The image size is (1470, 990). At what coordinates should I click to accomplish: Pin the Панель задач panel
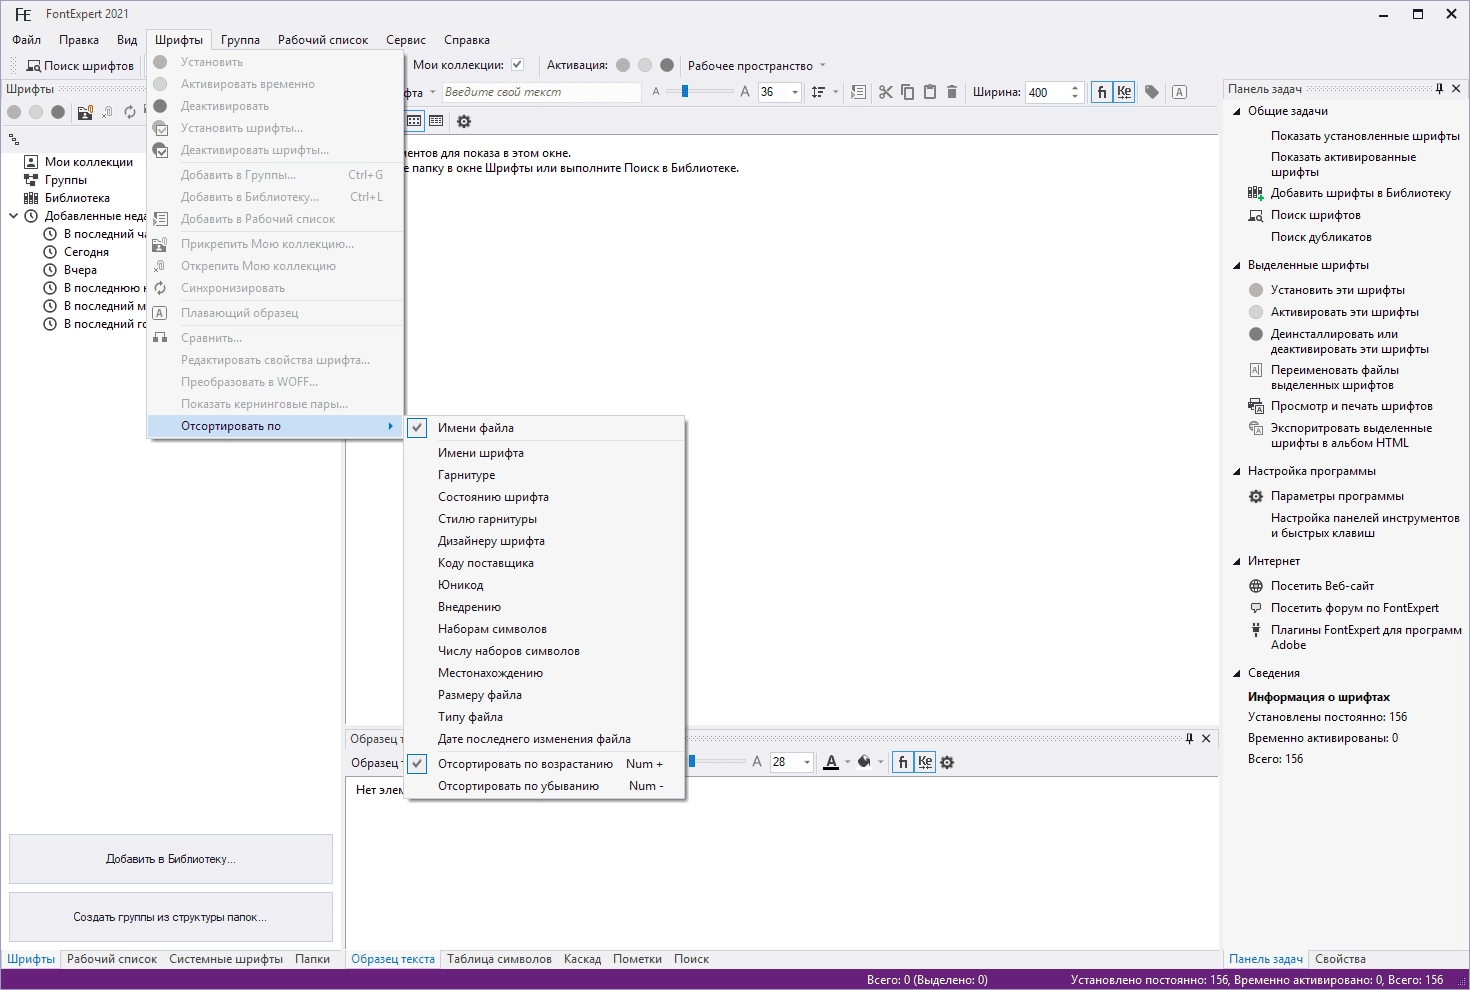coord(1440,89)
